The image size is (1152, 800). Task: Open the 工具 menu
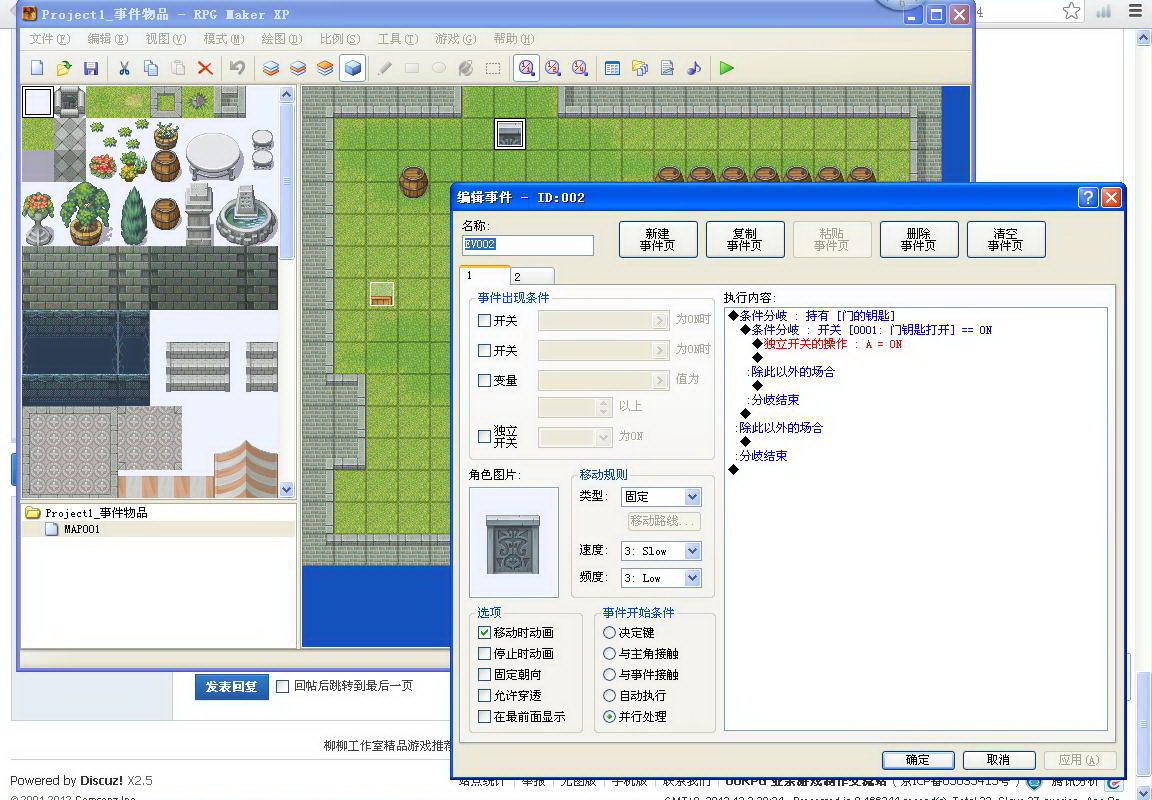tap(397, 39)
